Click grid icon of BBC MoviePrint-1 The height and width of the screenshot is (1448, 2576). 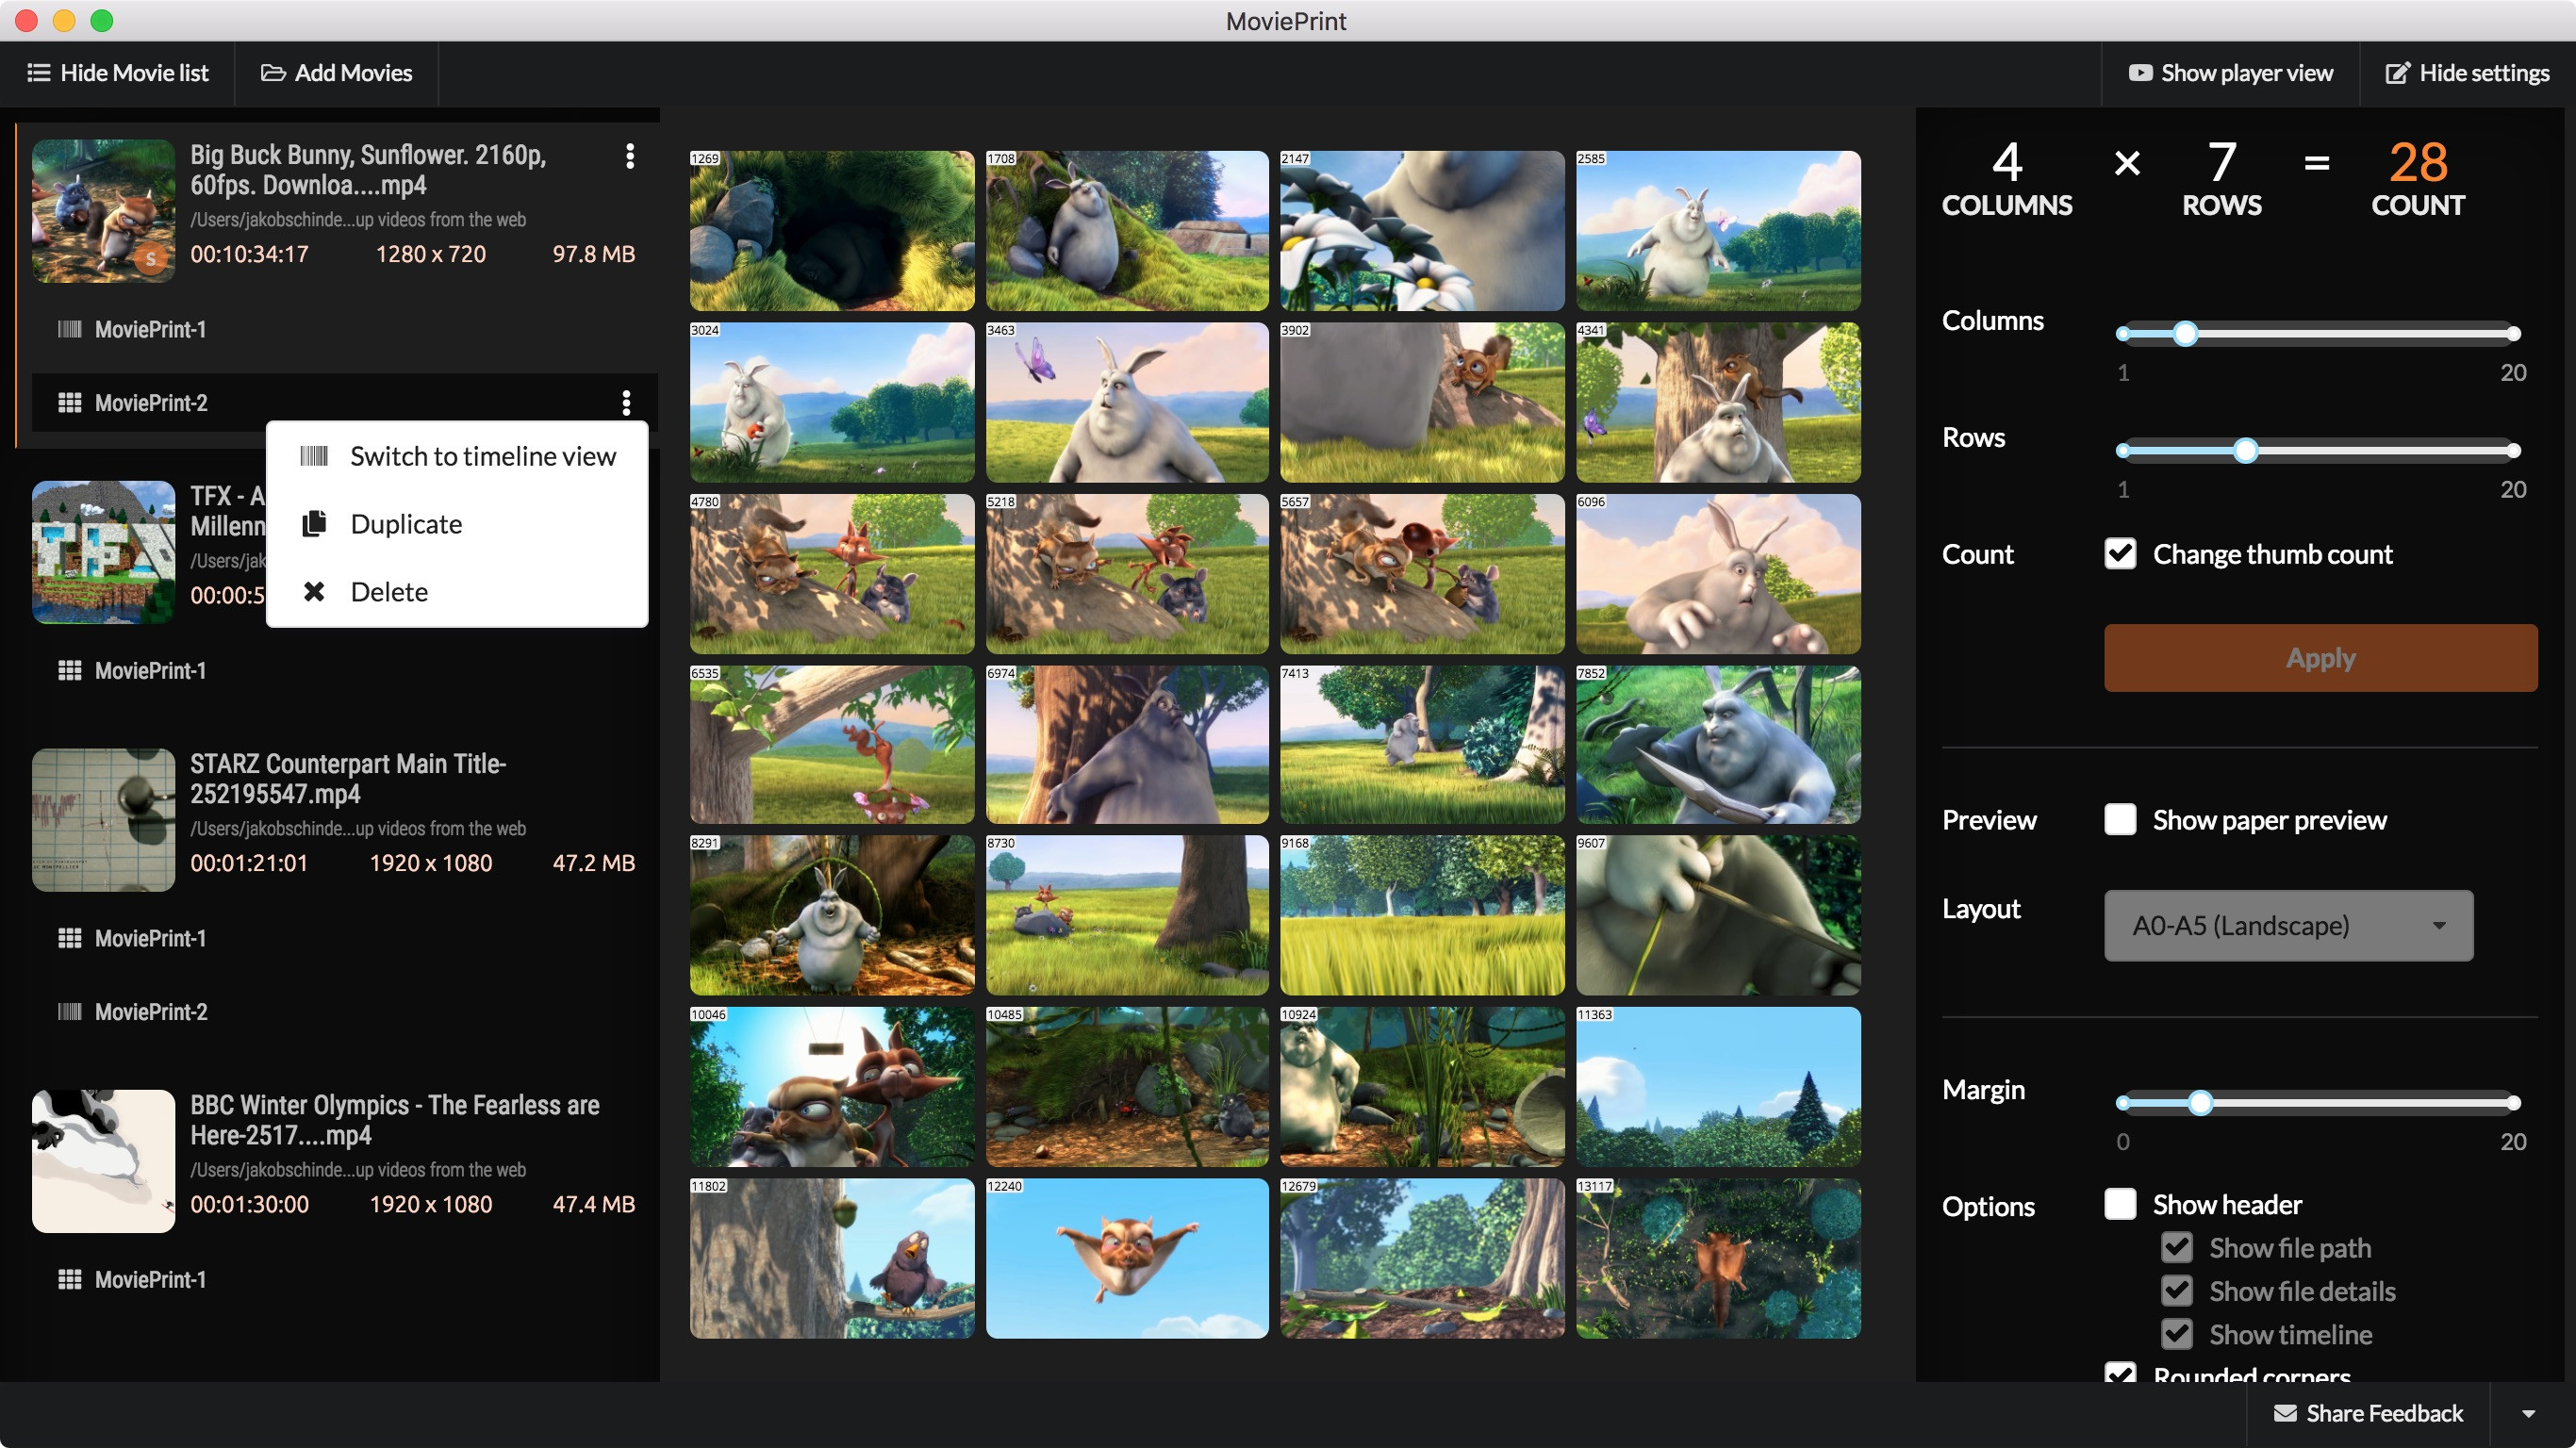69,1279
